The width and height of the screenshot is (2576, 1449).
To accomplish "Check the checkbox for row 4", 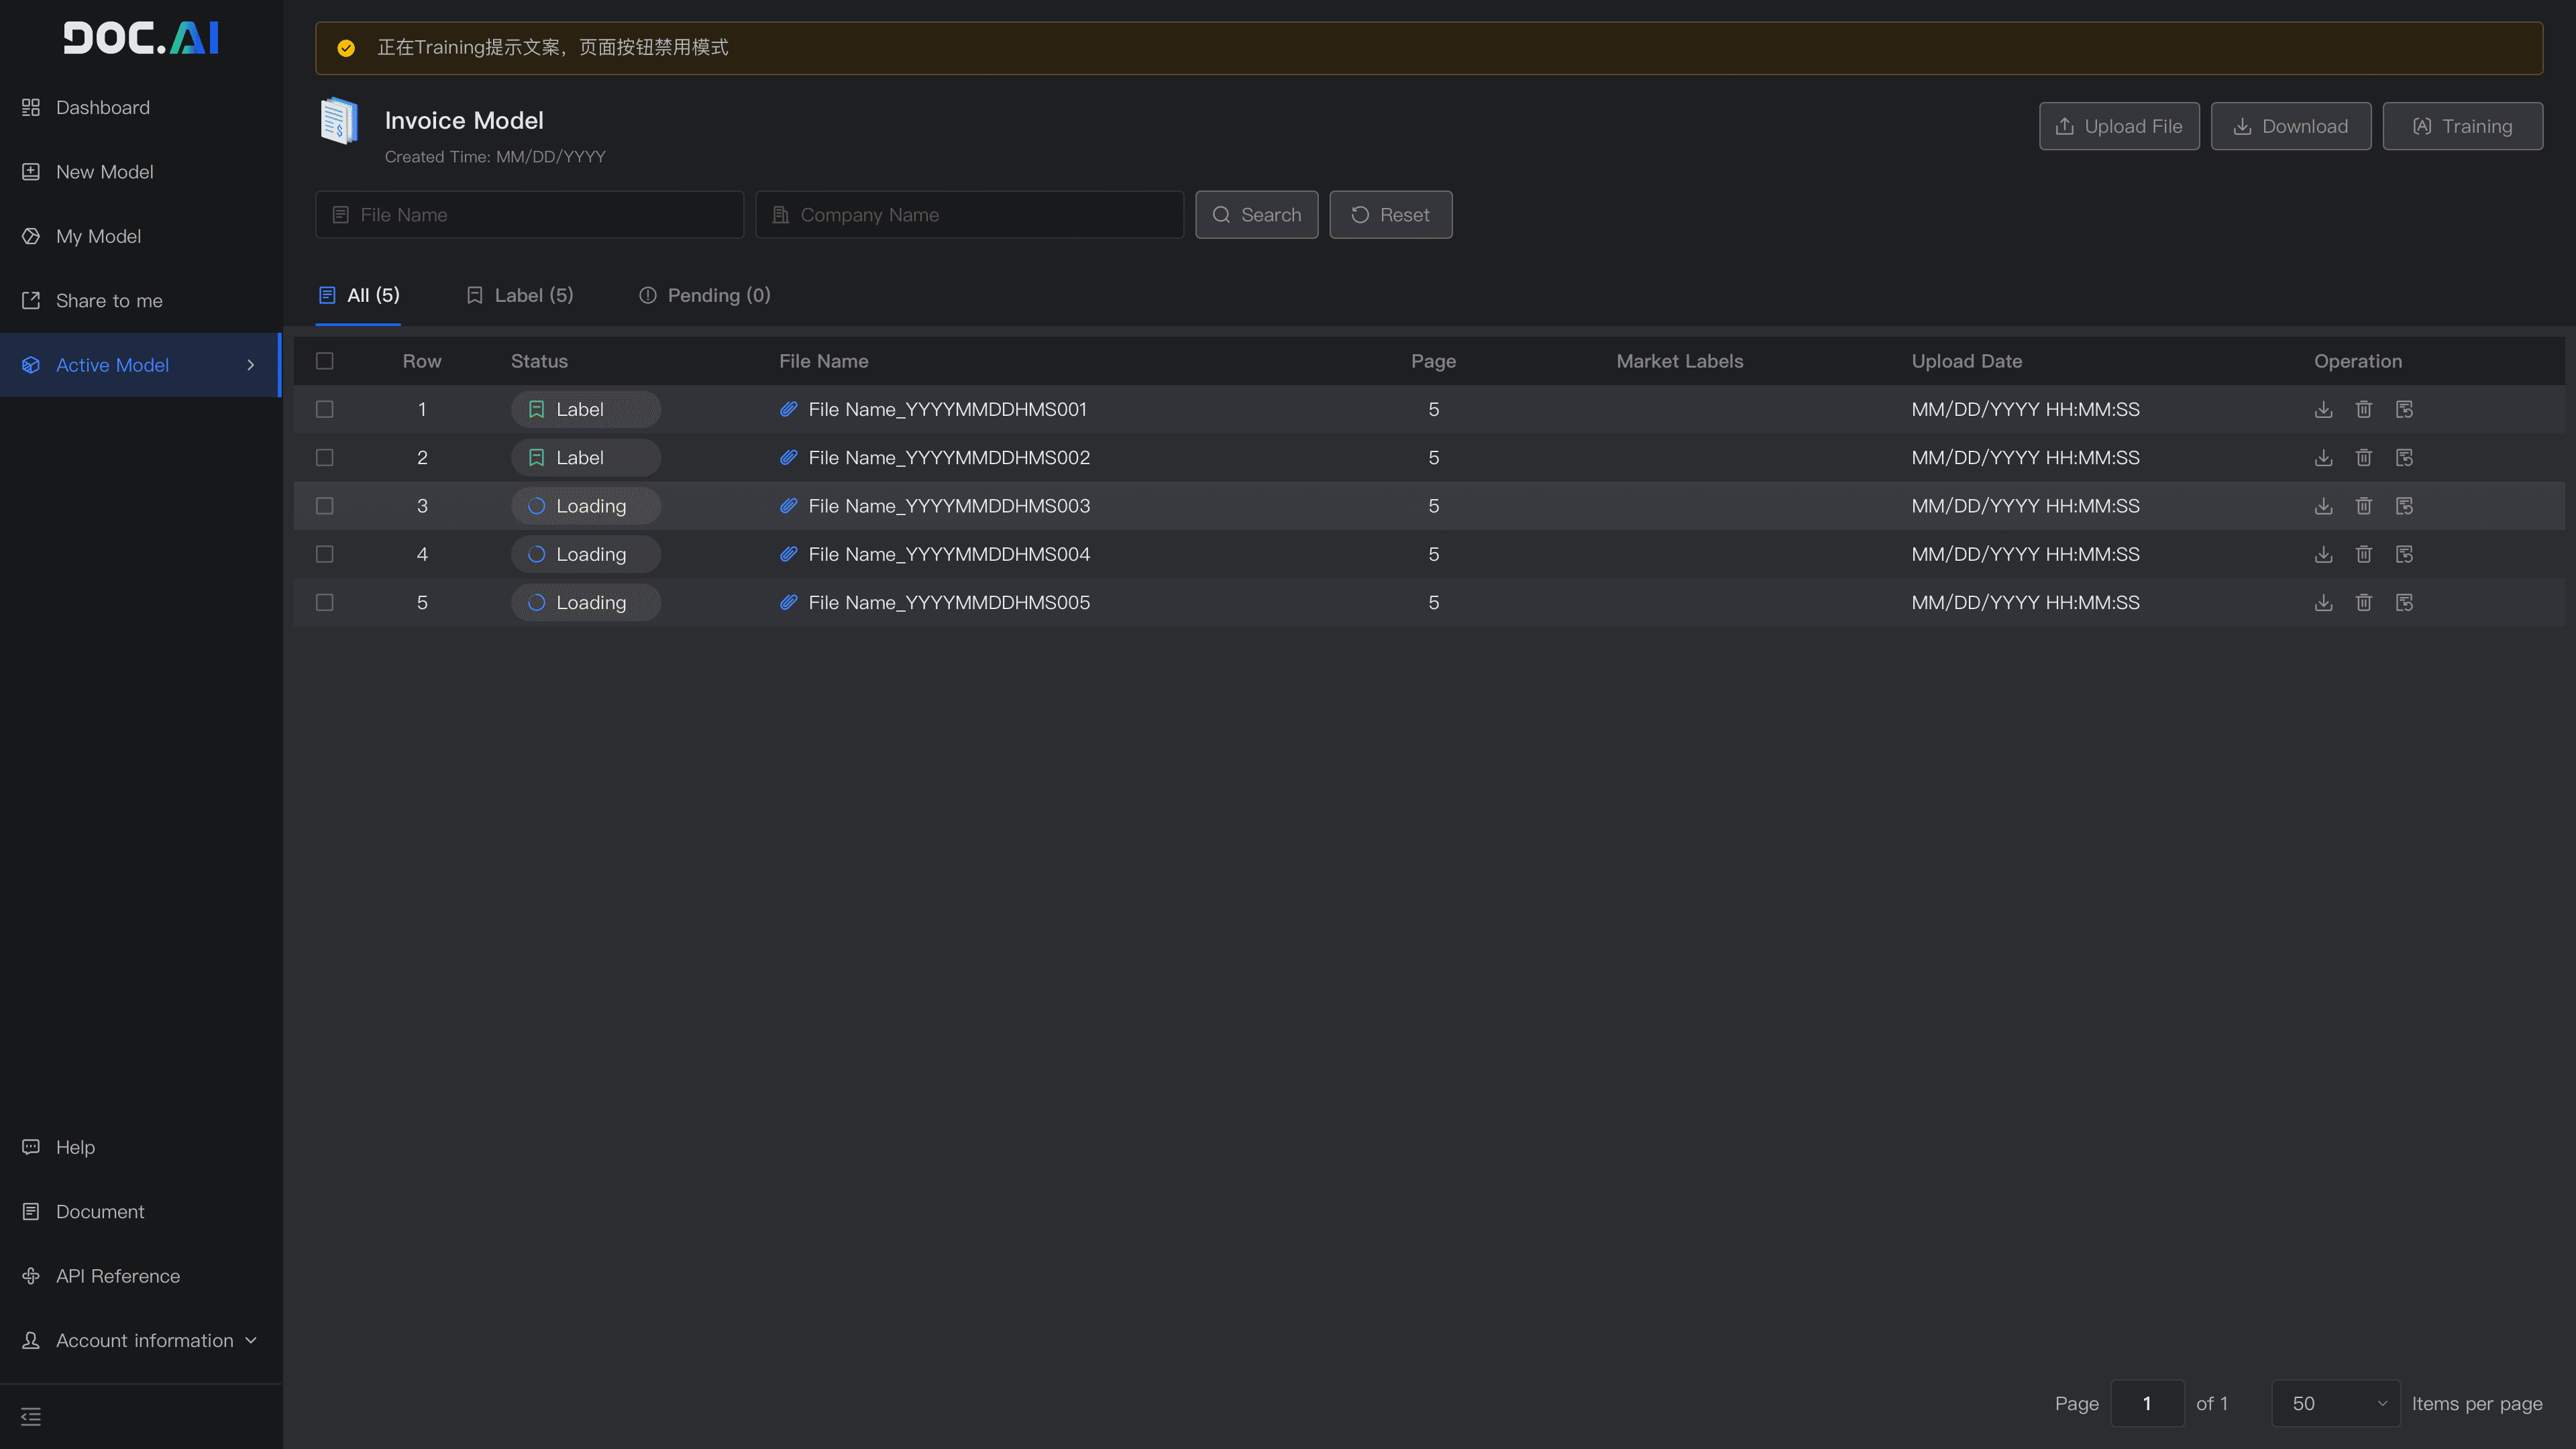I will (x=324, y=554).
